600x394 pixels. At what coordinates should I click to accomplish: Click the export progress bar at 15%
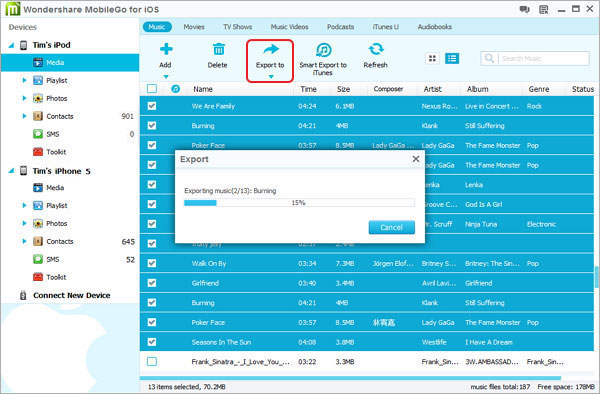299,203
